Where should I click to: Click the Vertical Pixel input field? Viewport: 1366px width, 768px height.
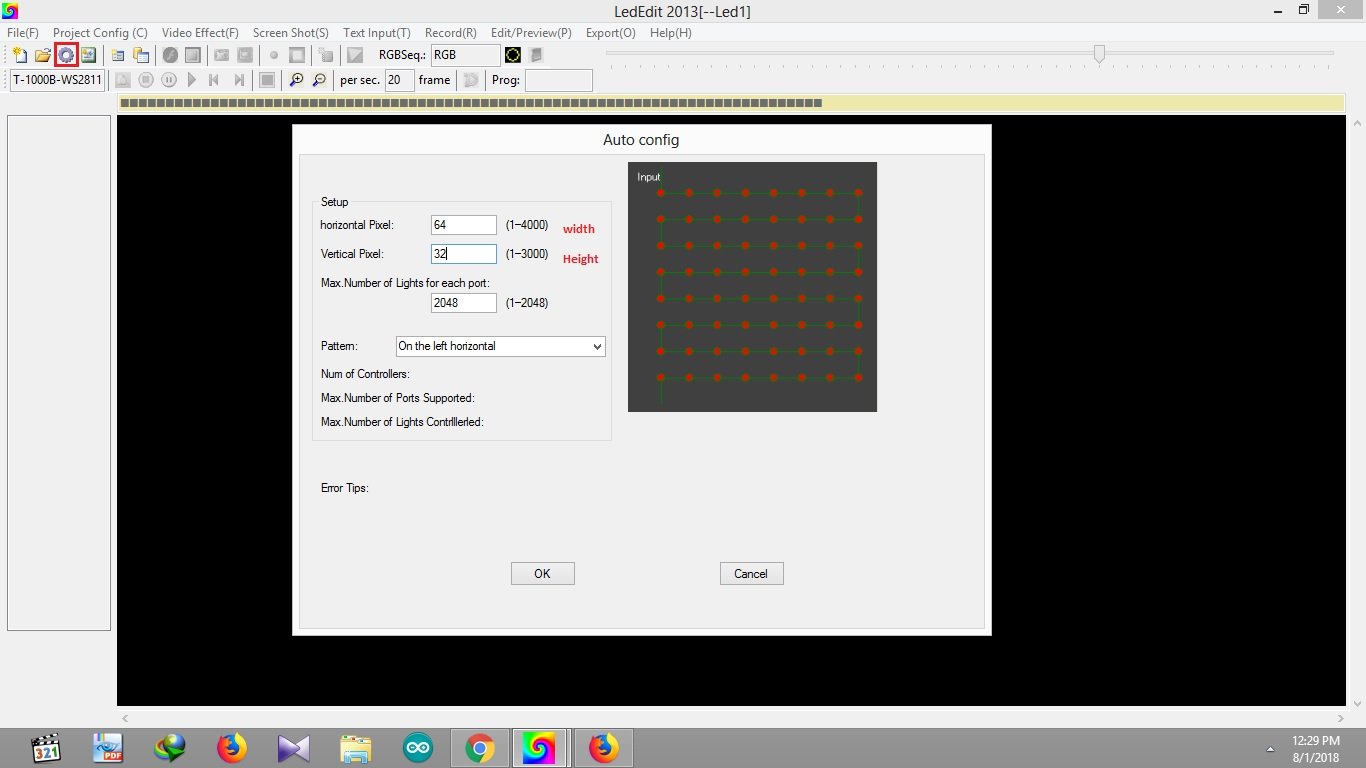(x=462, y=254)
